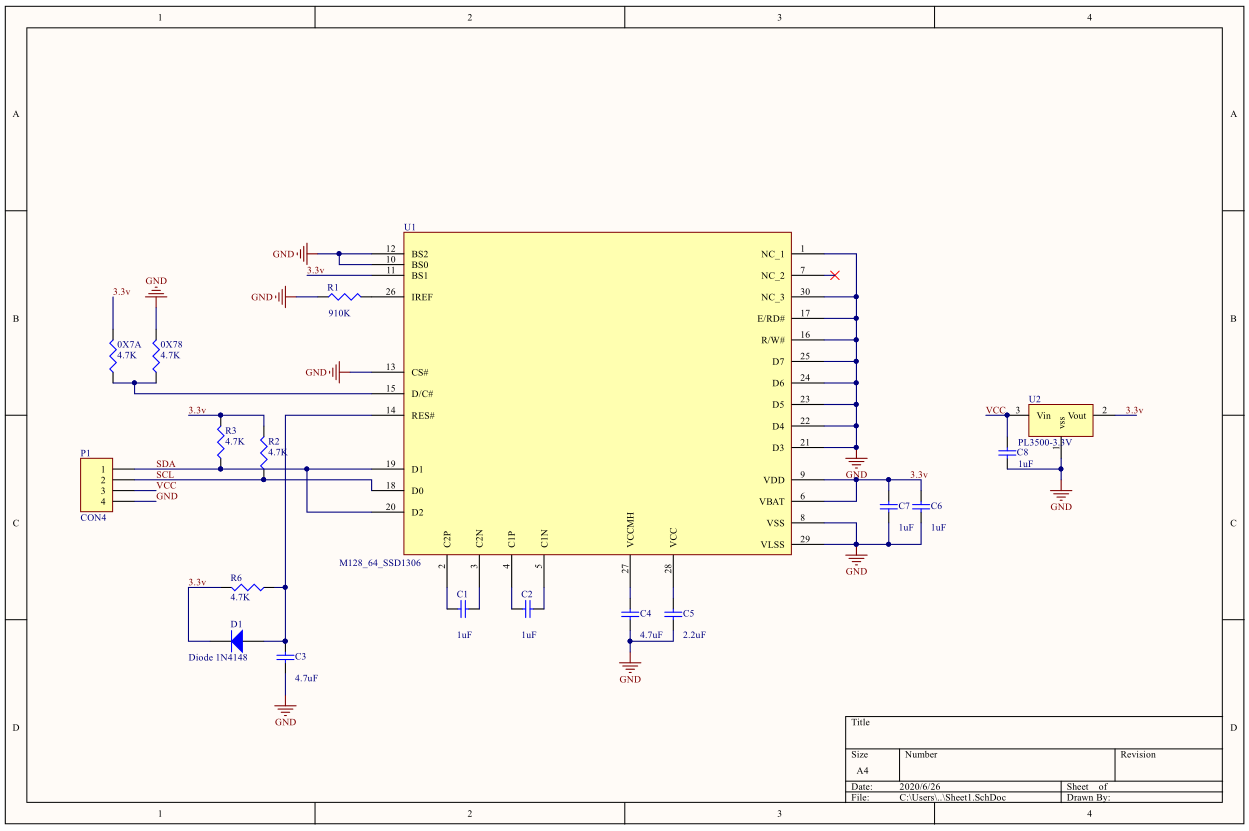Click the P1 CON4 connector

96,486
